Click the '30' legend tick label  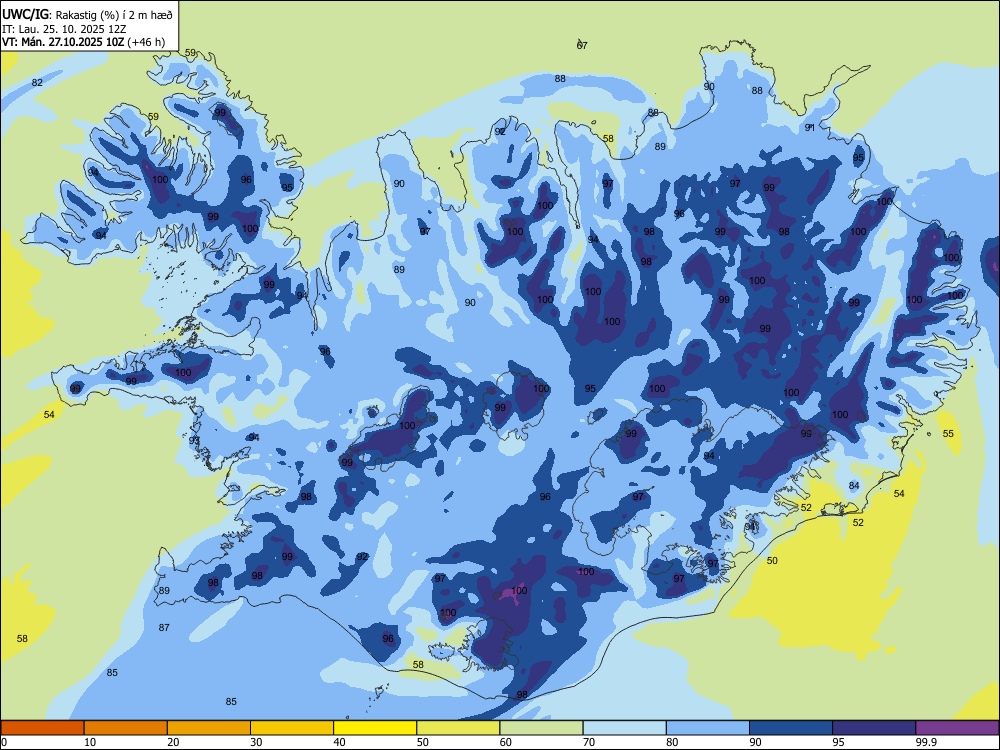click(x=256, y=742)
